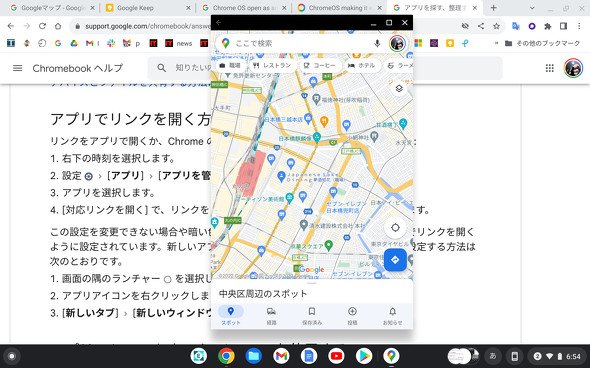Switch to the ChromeOS making it Chrome tab
The image size is (590, 368).
[339, 8]
